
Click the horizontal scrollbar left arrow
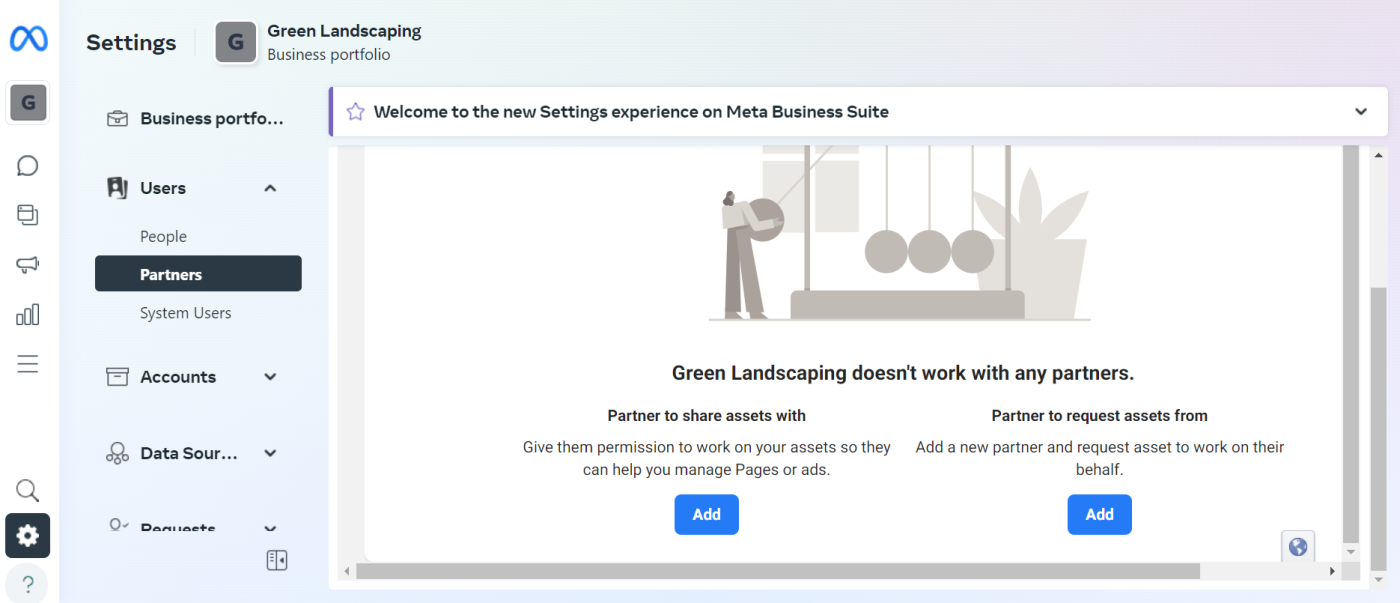pyautogui.click(x=348, y=571)
